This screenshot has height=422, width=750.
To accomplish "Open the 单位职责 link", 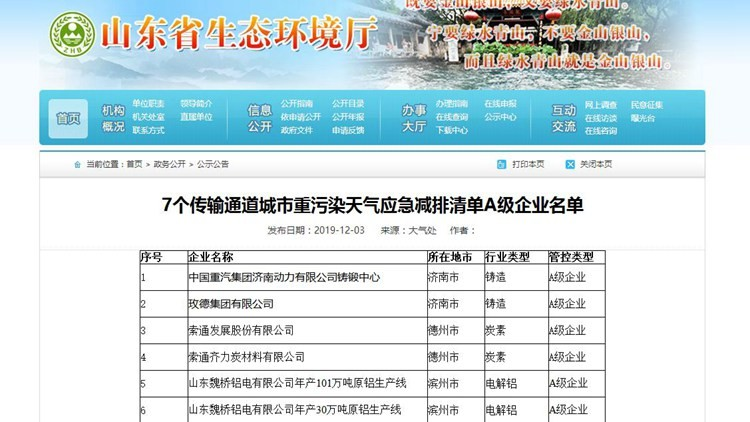I will (148, 103).
